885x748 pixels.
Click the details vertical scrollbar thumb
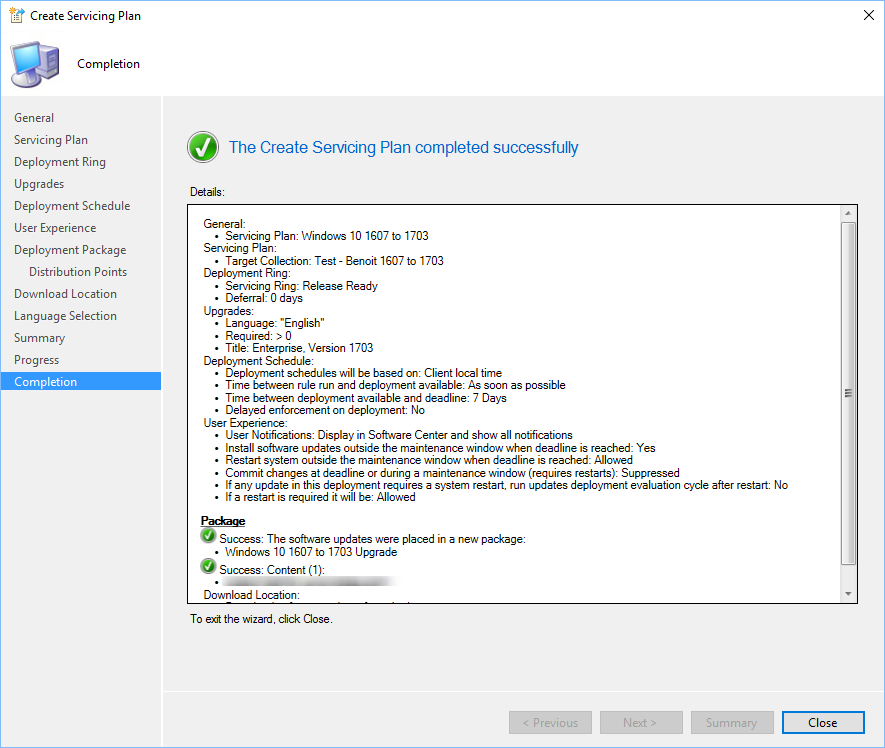click(848, 393)
